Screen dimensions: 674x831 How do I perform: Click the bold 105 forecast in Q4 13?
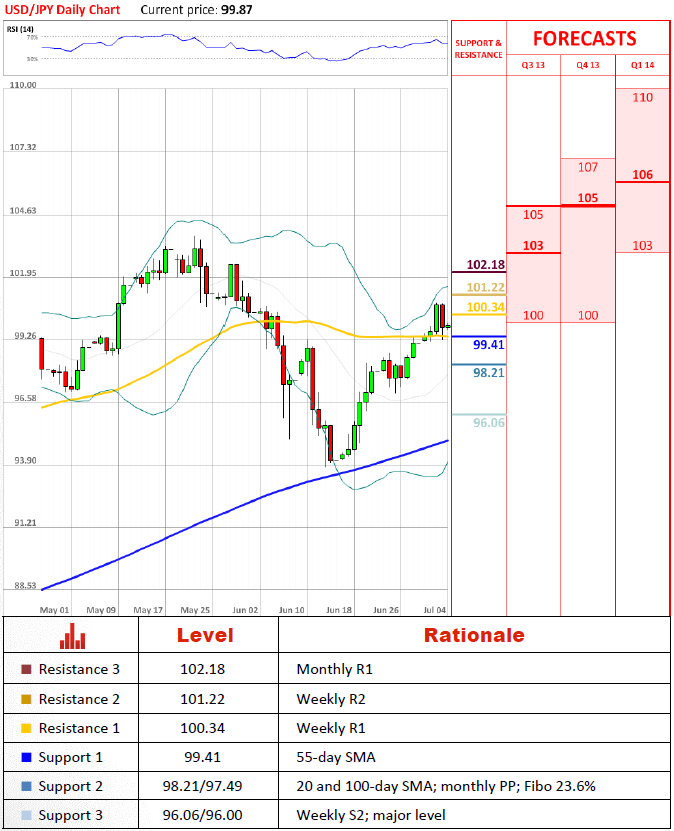point(588,198)
